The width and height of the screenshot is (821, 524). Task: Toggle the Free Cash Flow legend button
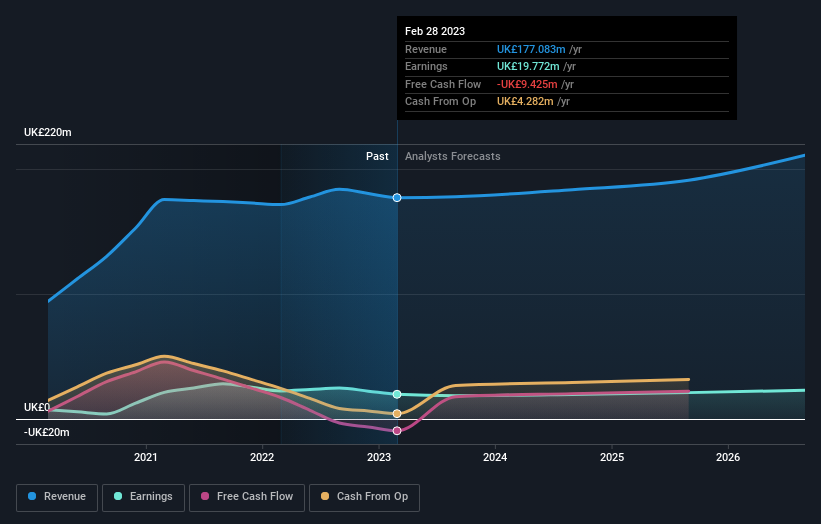pos(247,497)
